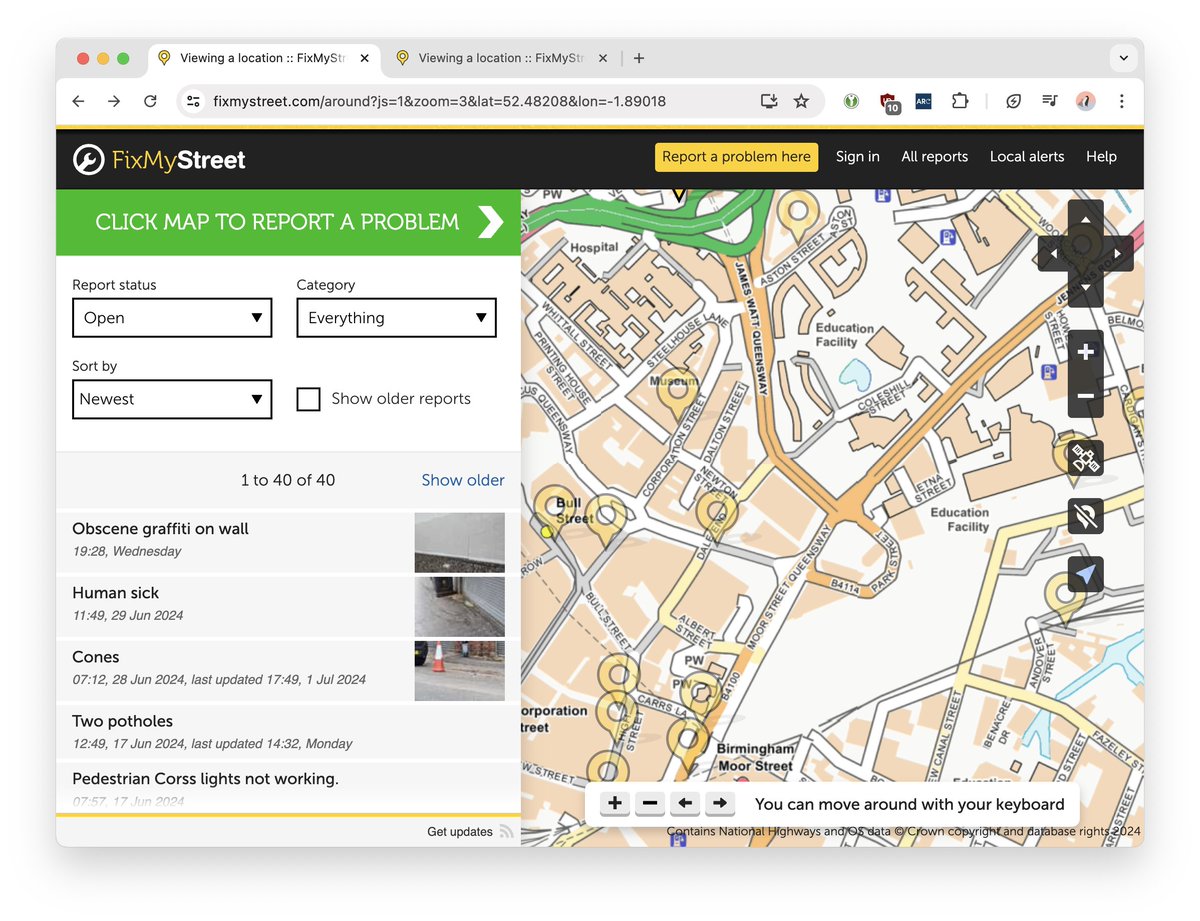The image size is (1200, 921).
Task: Close the first browser tab
Action: tap(365, 58)
